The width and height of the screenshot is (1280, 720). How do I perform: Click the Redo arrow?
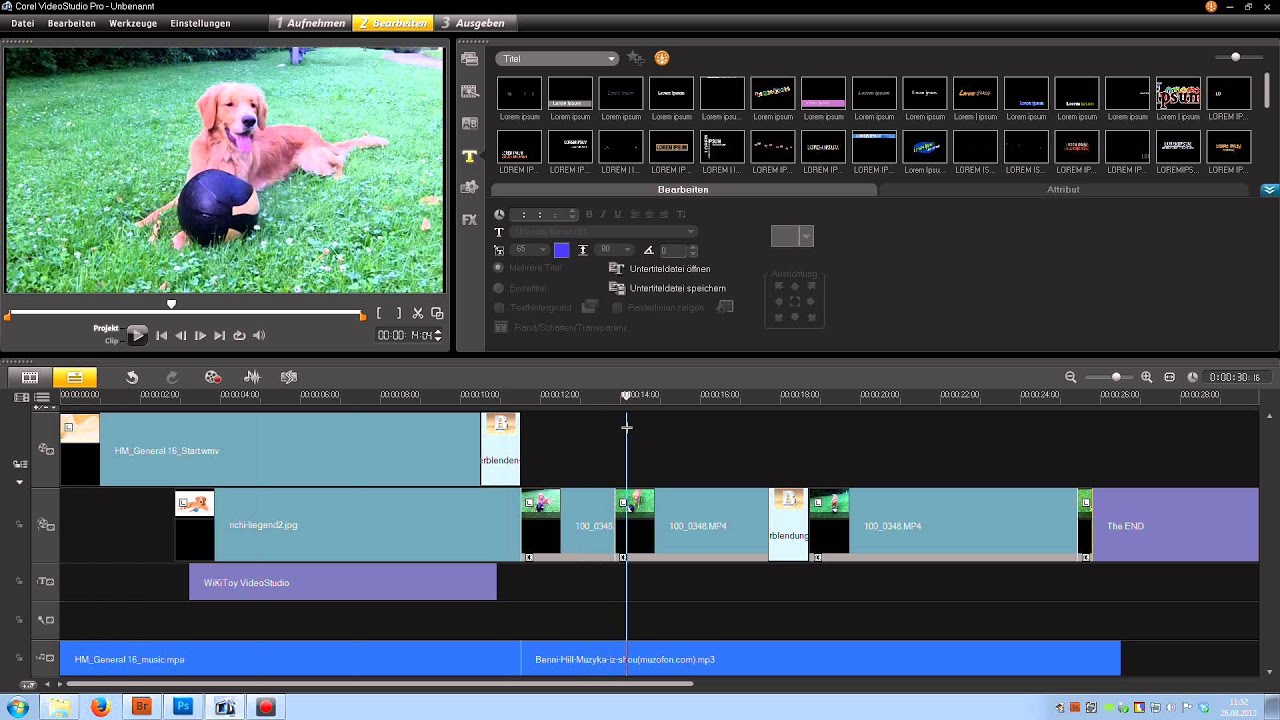pos(172,377)
